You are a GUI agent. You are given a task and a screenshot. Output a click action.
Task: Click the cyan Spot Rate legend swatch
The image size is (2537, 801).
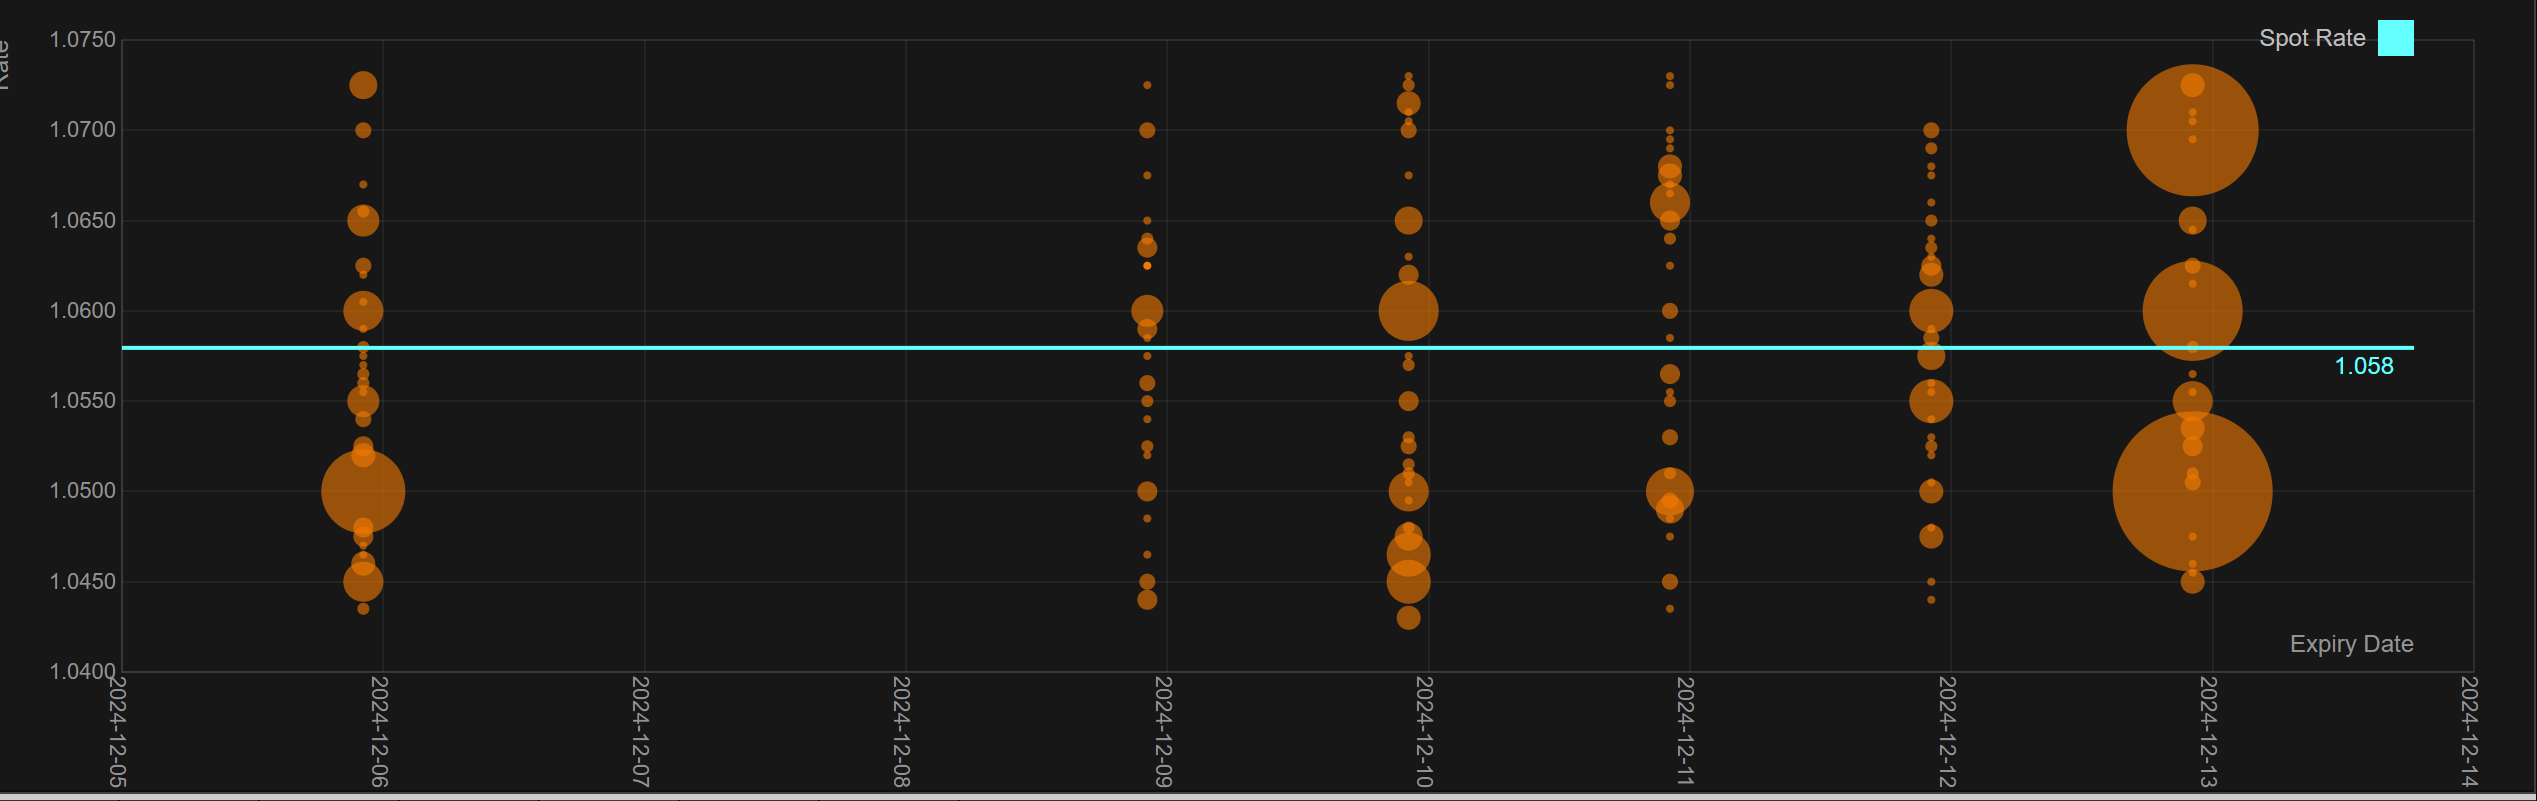[x=2395, y=38]
